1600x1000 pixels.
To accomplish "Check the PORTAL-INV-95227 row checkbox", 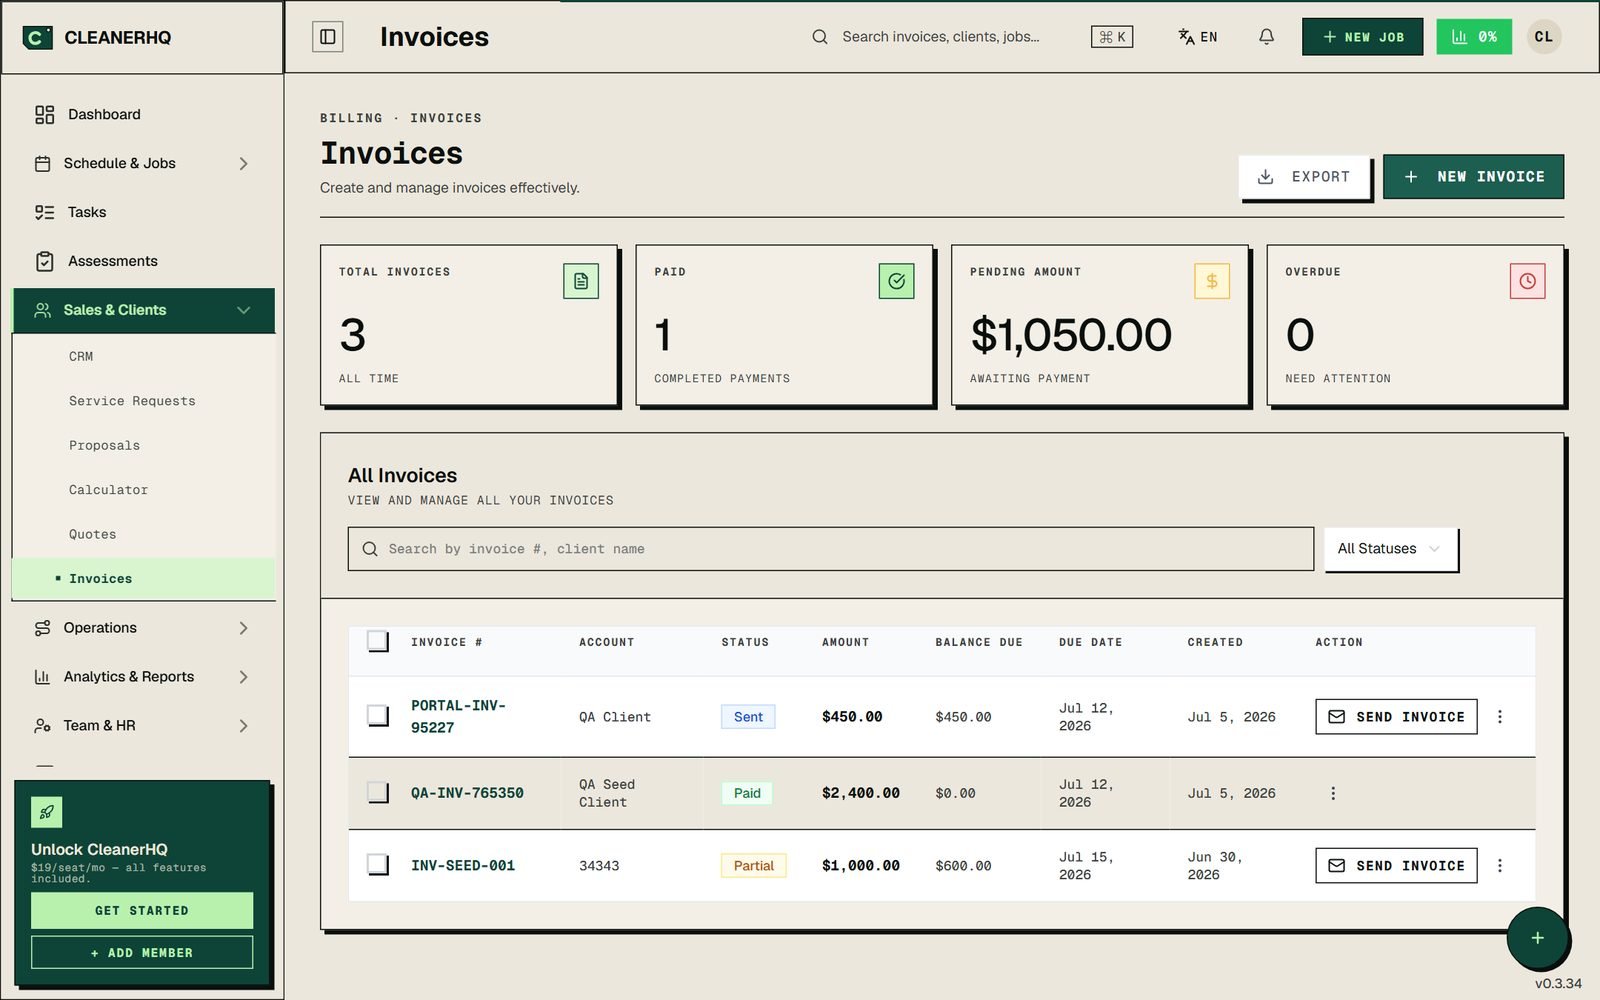I will [x=378, y=716].
